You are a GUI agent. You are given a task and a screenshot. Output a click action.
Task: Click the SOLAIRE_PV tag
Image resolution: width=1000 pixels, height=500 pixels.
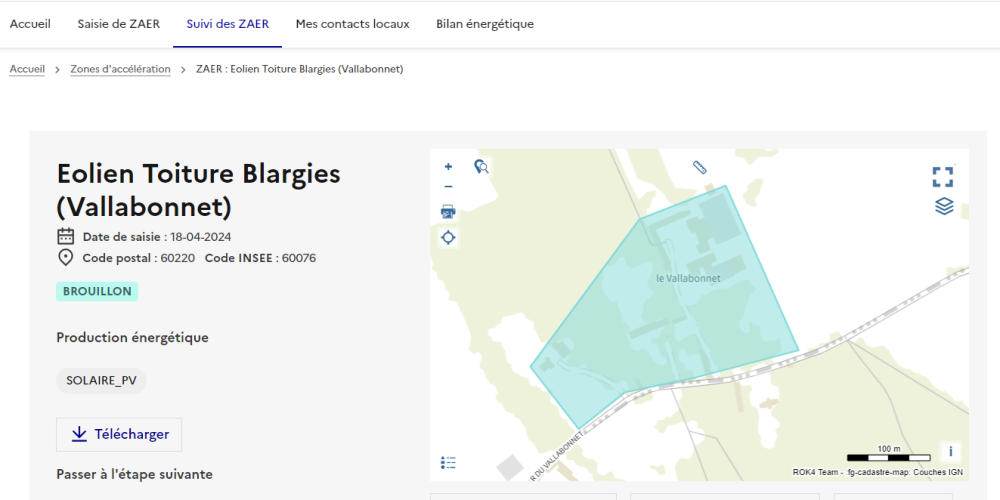pos(101,380)
